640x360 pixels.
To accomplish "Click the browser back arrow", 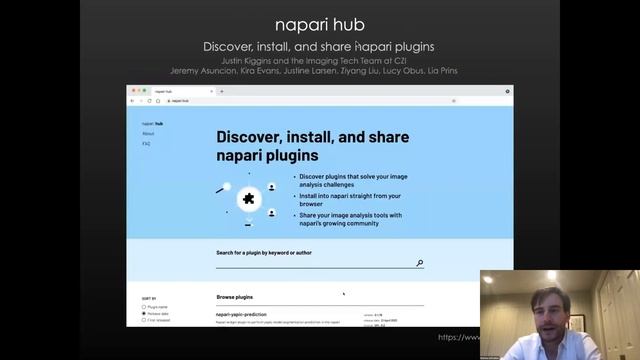I will pos(132,101).
